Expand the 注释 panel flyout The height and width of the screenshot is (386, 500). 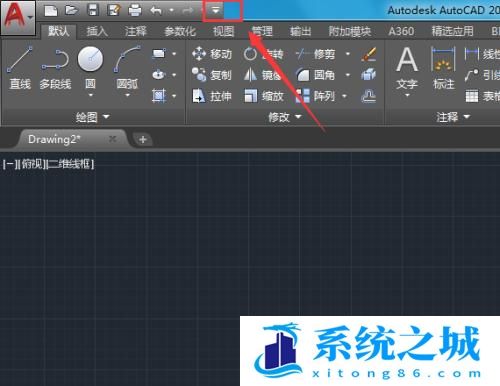pos(453,117)
